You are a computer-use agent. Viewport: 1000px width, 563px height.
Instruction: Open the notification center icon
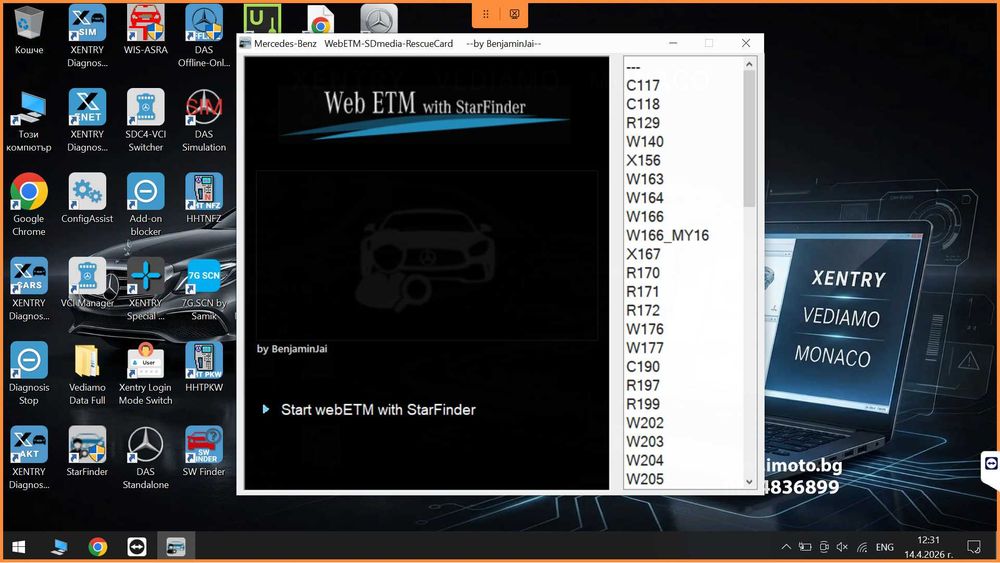tap(974, 547)
